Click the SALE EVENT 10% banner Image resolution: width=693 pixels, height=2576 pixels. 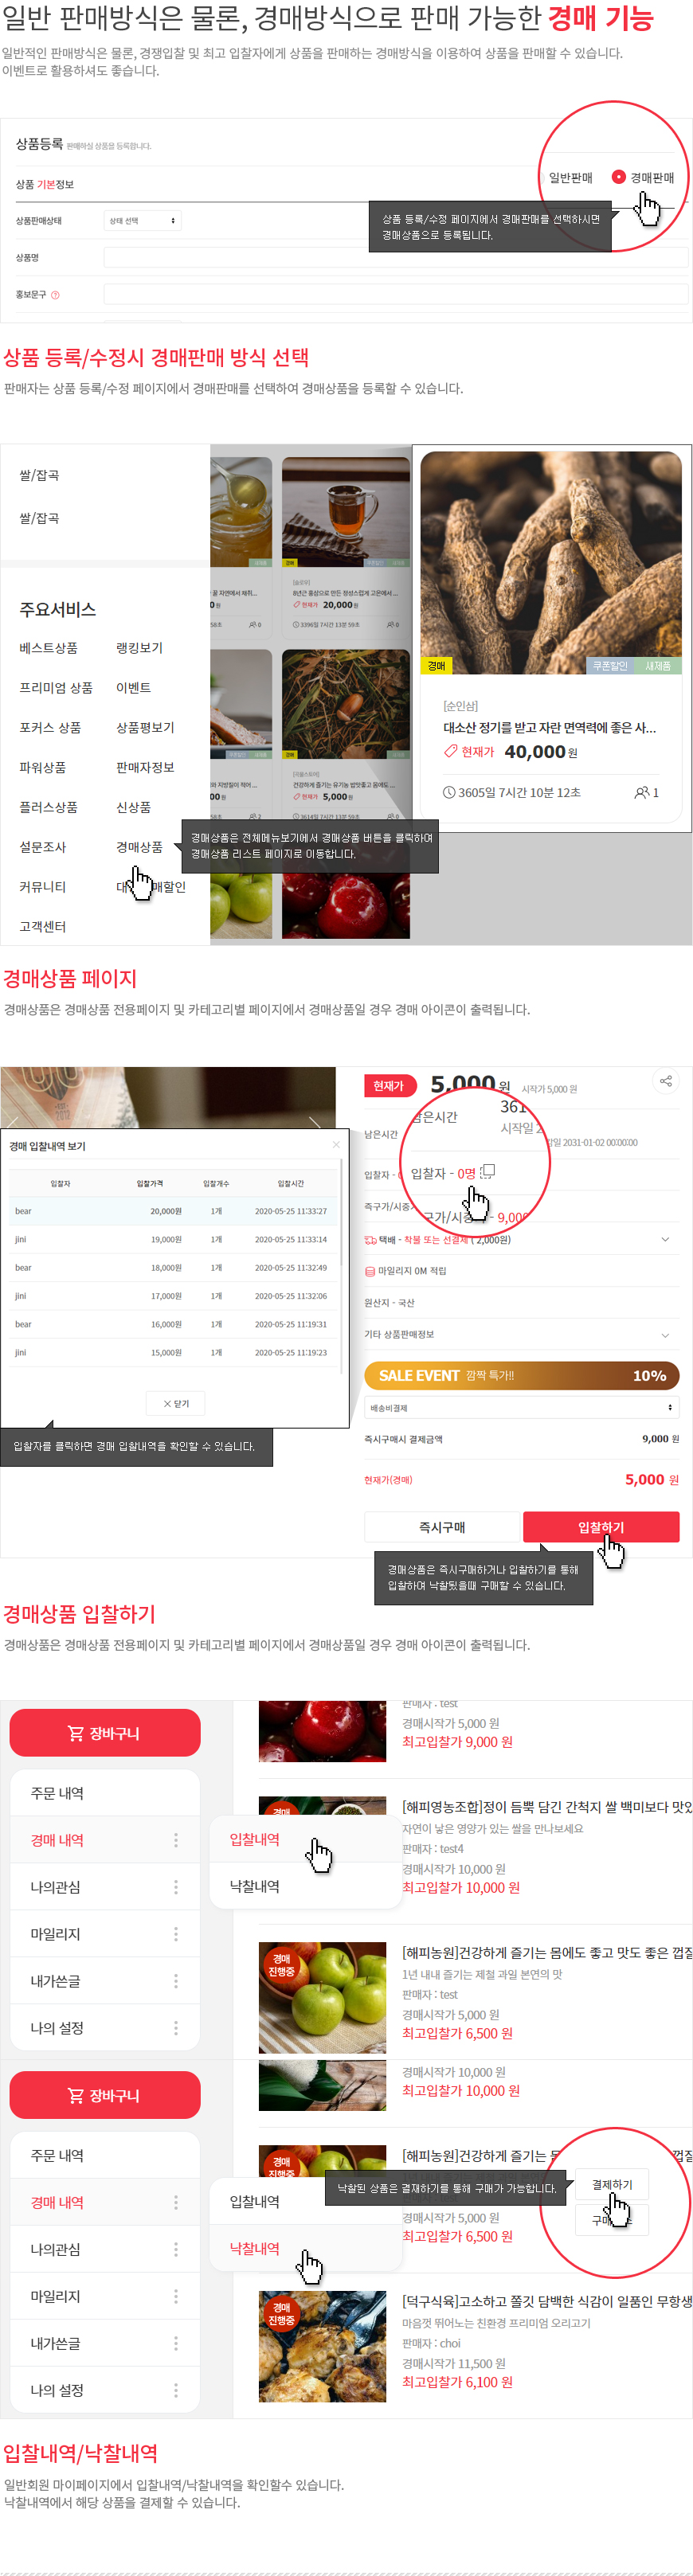pos(521,1376)
